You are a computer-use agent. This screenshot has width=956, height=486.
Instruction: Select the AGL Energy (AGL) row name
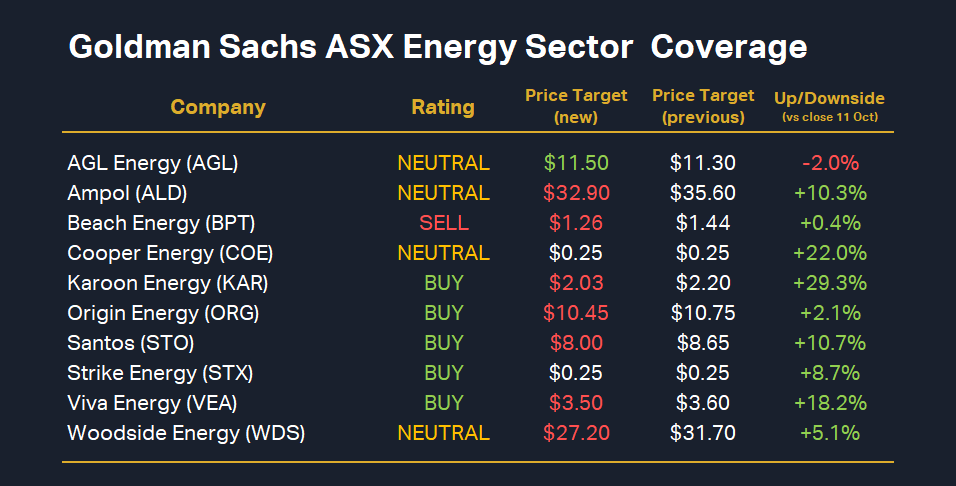(x=152, y=163)
